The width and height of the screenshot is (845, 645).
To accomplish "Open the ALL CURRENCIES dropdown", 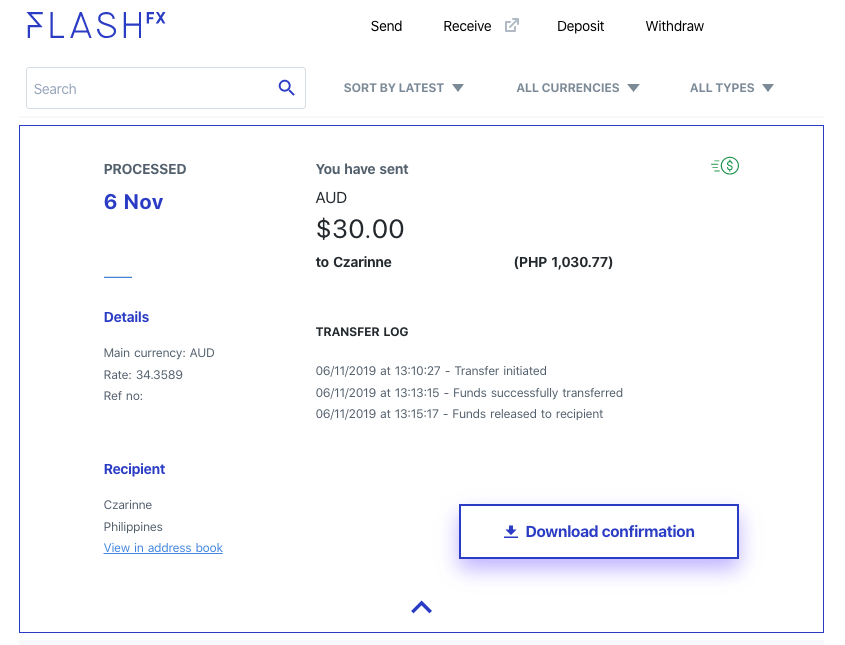I will [x=578, y=88].
